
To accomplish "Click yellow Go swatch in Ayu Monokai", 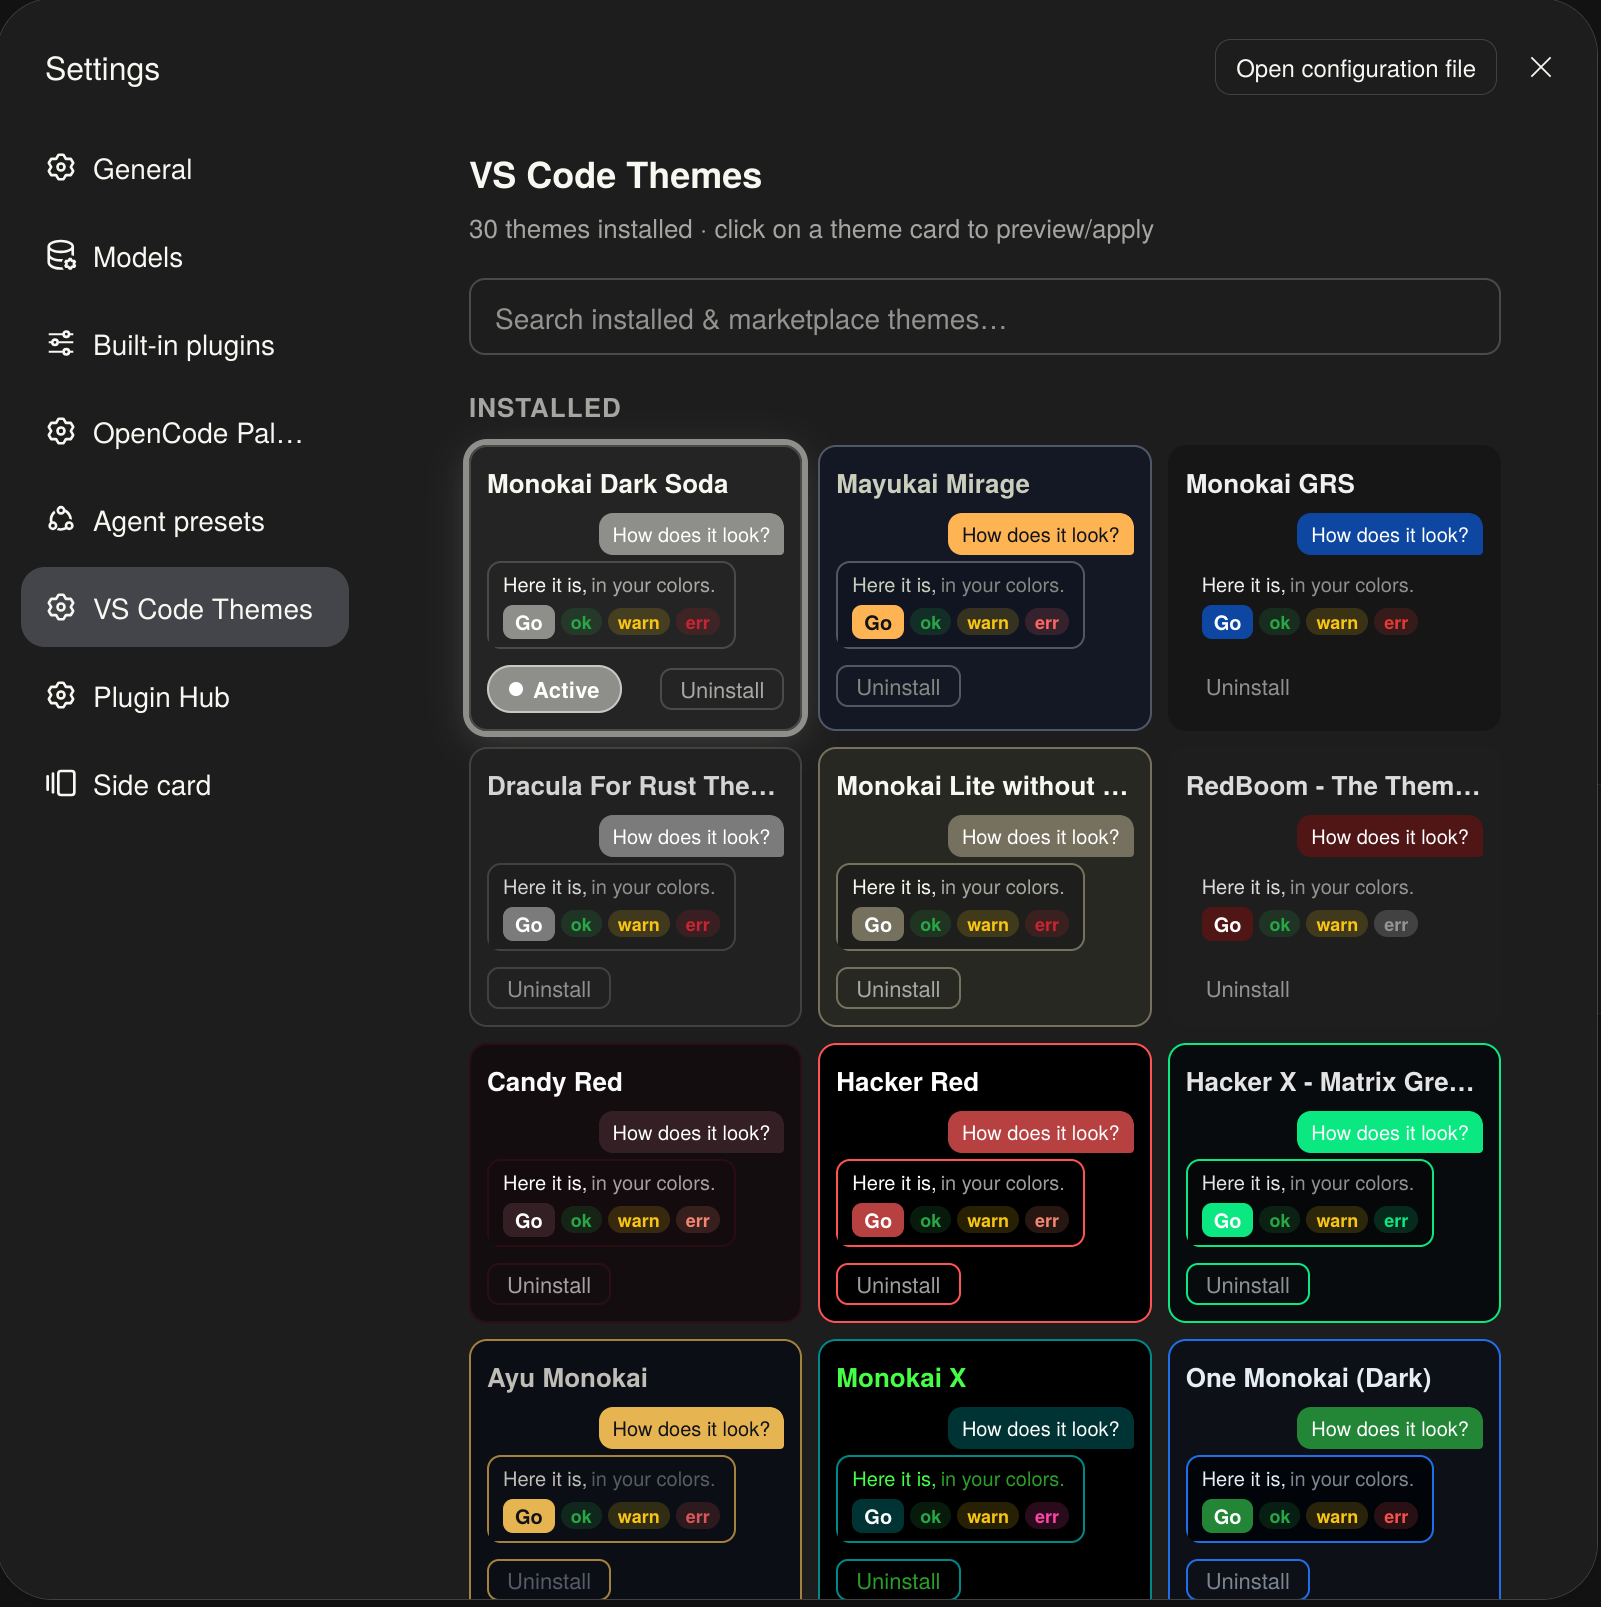I will click(529, 1516).
